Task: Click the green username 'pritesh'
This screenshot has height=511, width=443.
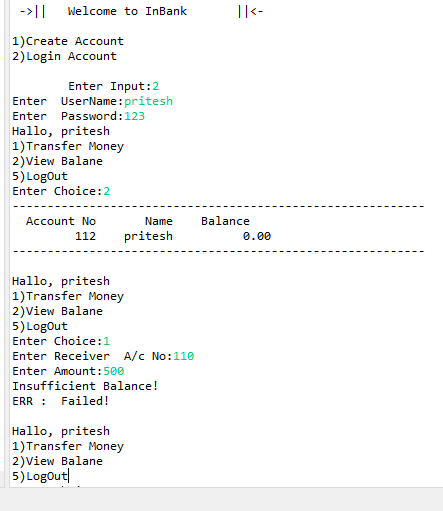Action: (x=148, y=101)
